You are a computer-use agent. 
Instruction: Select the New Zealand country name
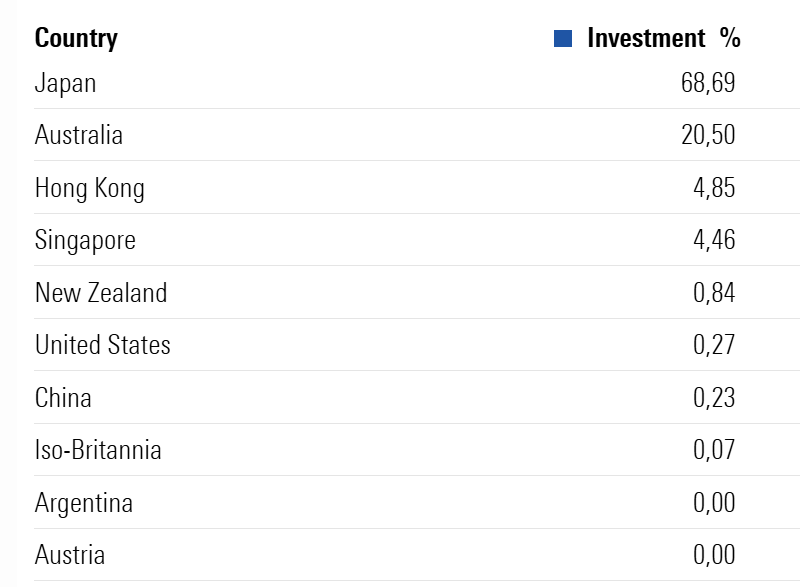click(101, 293)
